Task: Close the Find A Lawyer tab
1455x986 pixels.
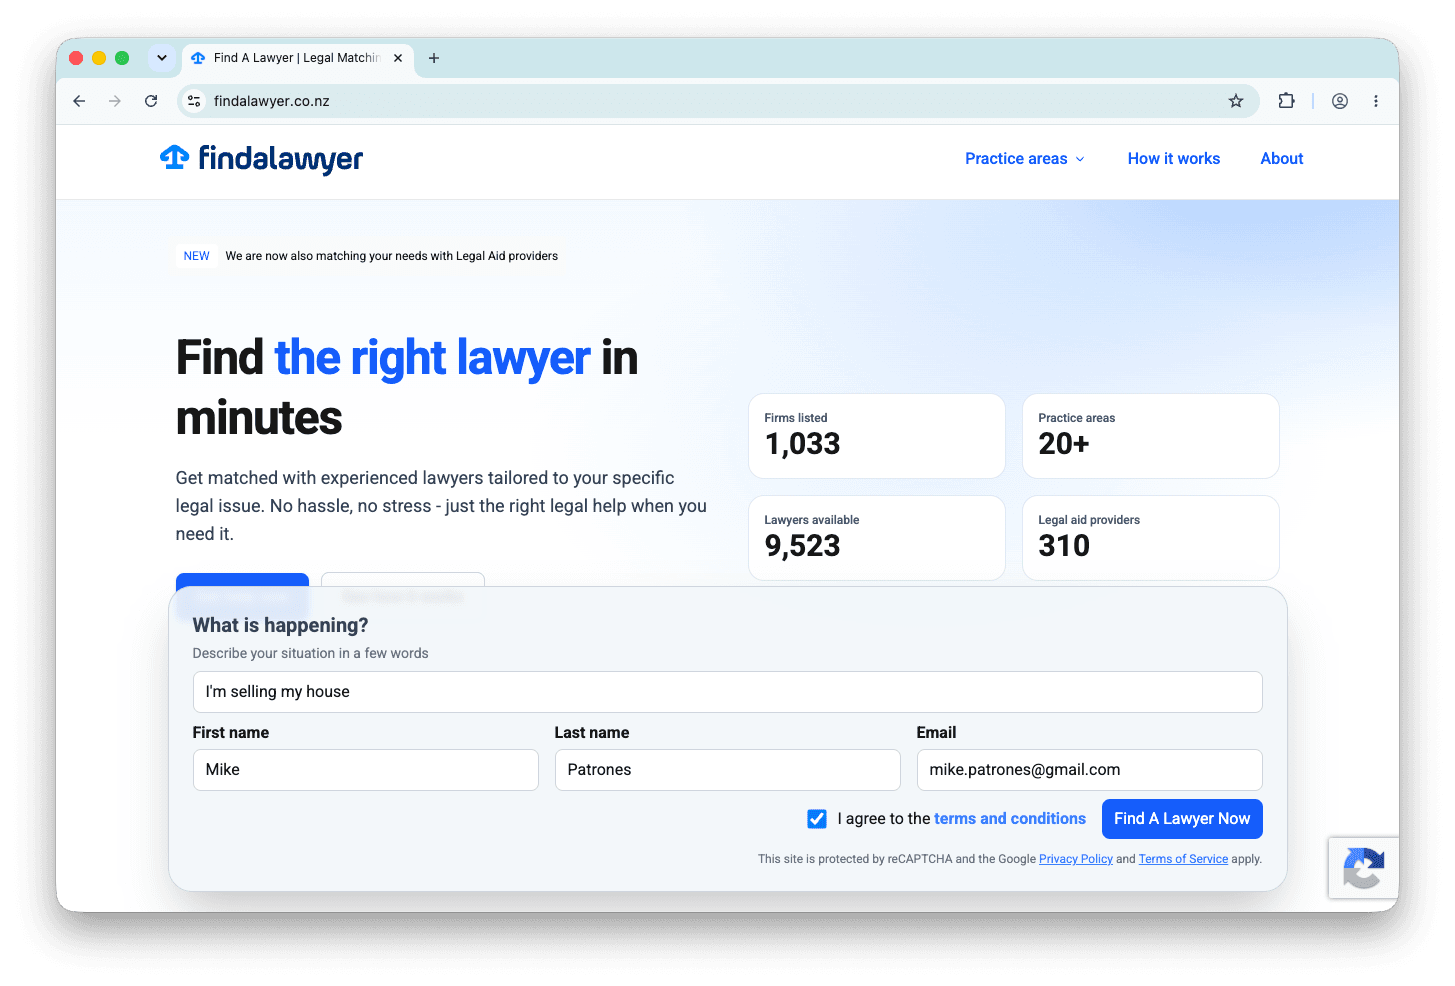Action: pyautogui.click(x=398, y=58)
